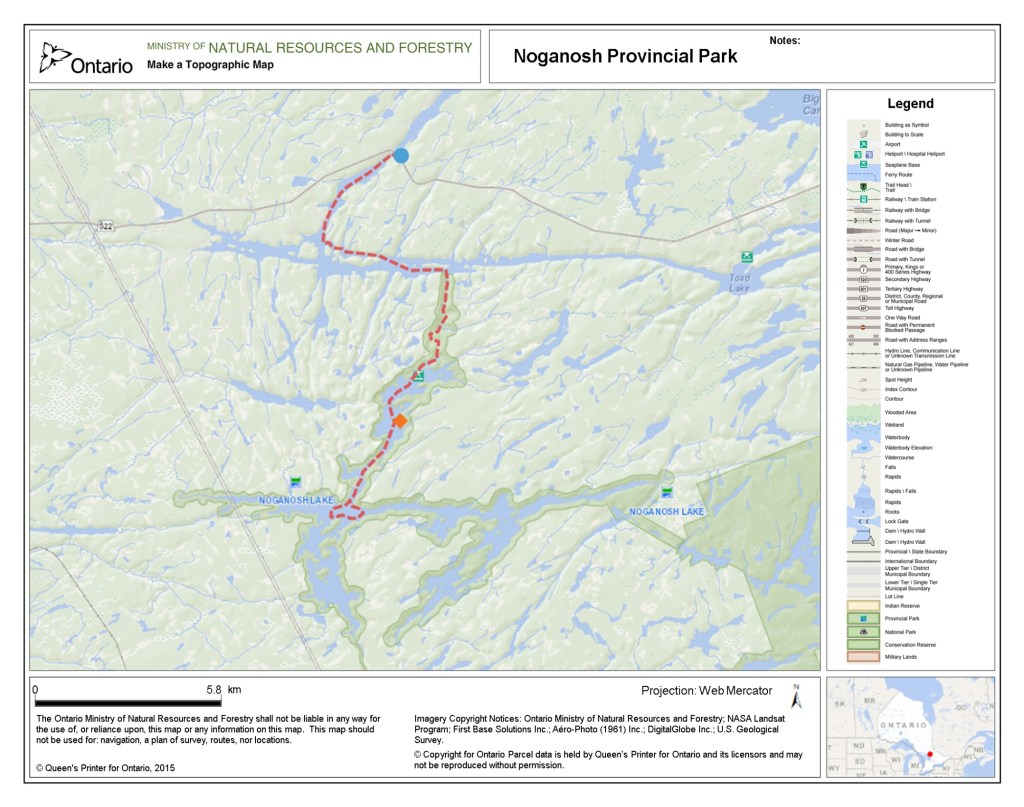Click the Railway Train Station legend icon

pos(864,199)
